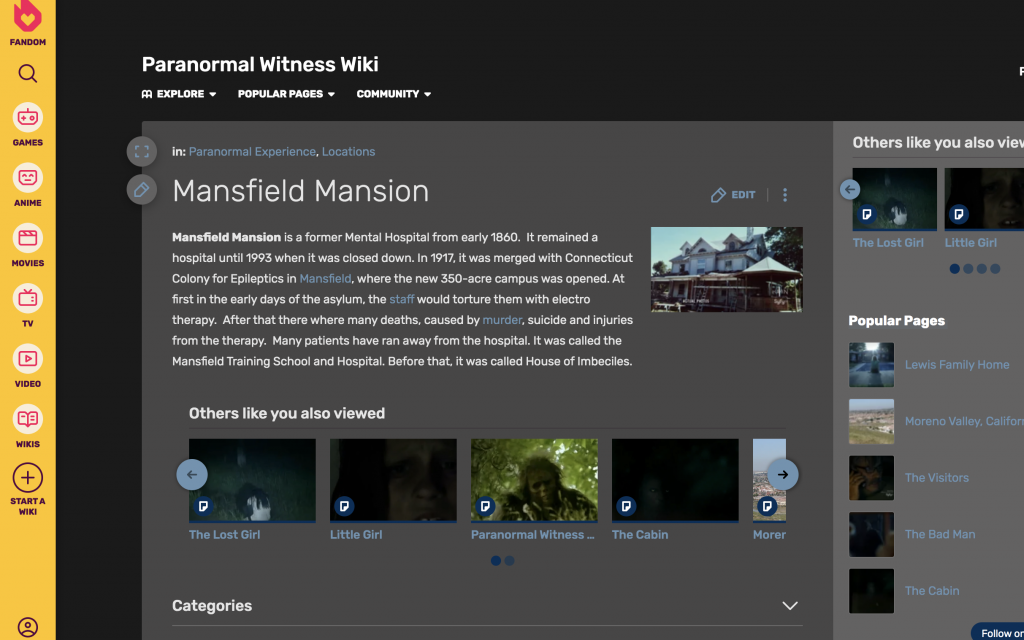1024x640 pixels.
Task: Expand the Popular Pages dropdown
Action: click(286, 94)
